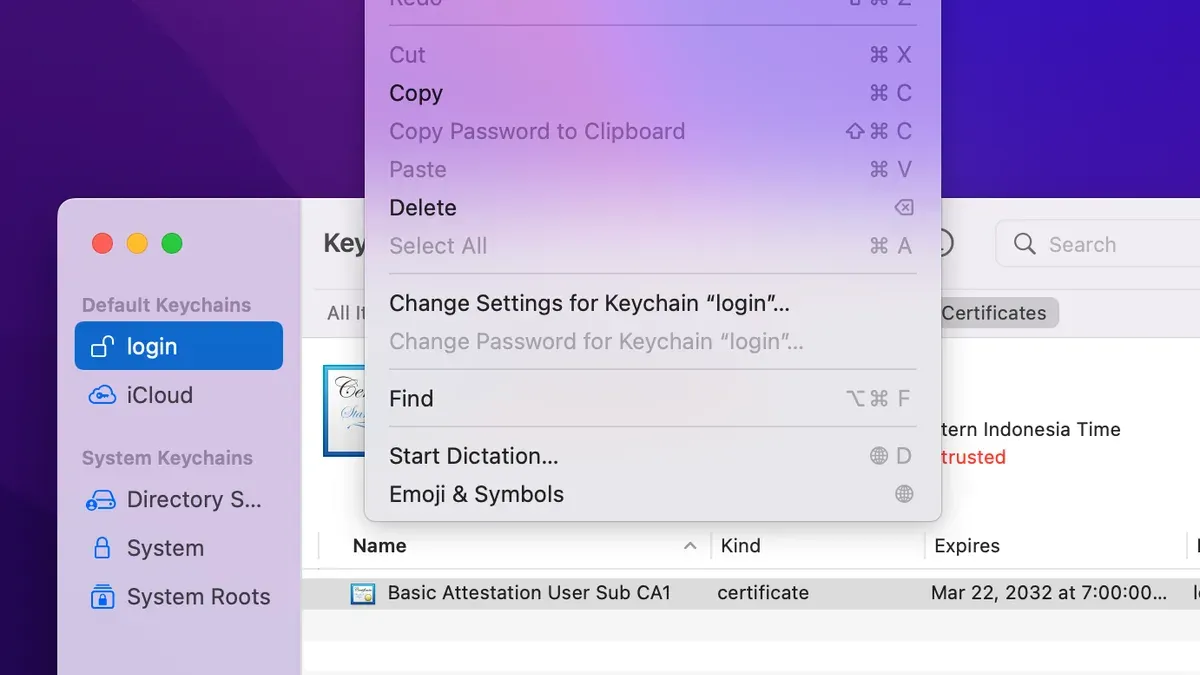Open the Directory Services keychain
The width and height of the screenshot is (1200, 675).
[x=179, y=499]
